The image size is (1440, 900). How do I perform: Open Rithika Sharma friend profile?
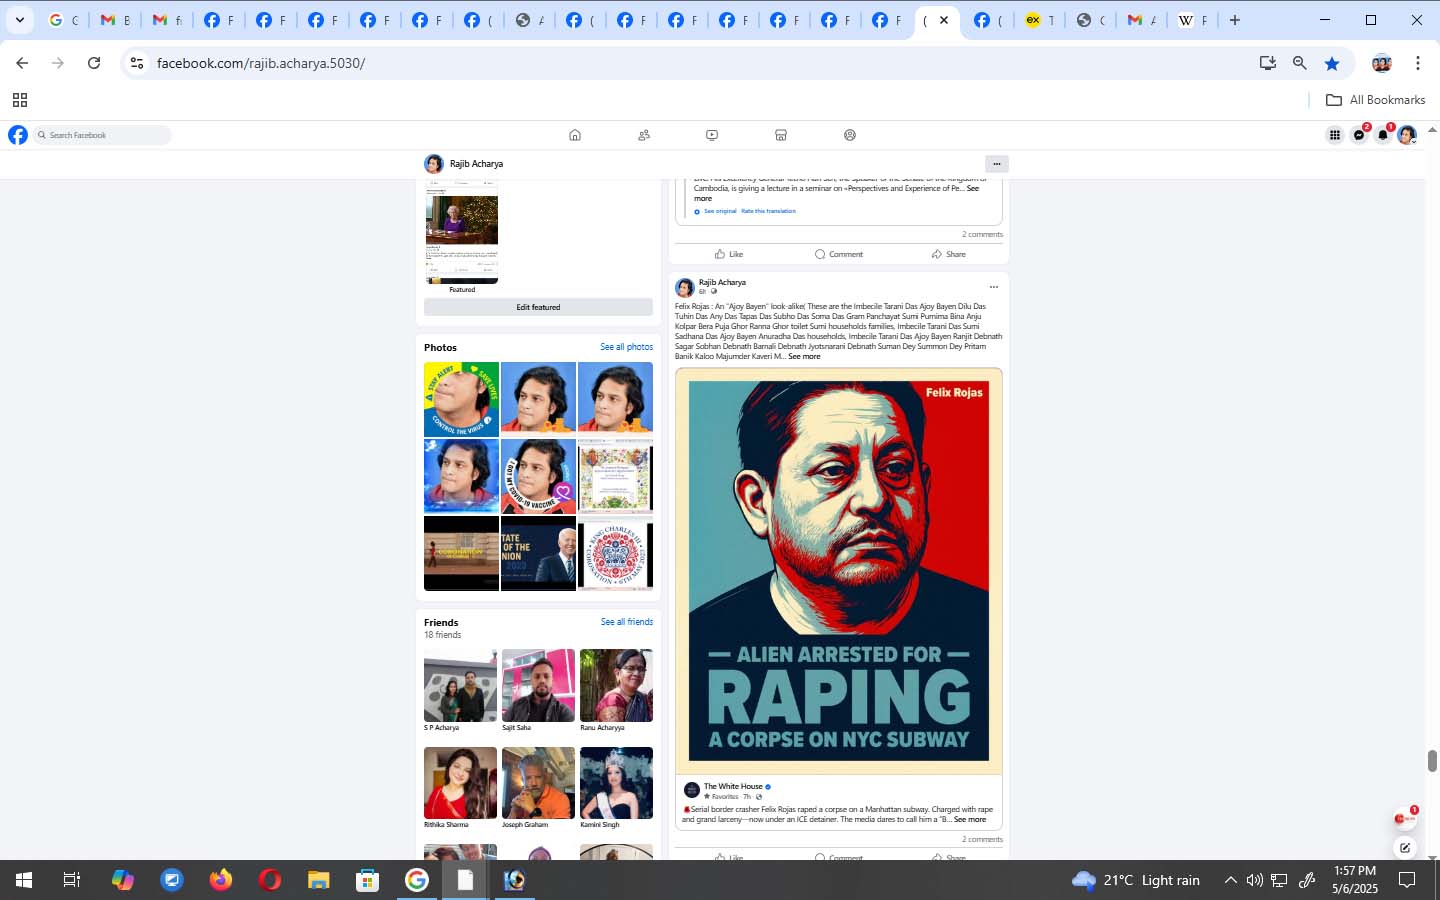tap(460, 783)
